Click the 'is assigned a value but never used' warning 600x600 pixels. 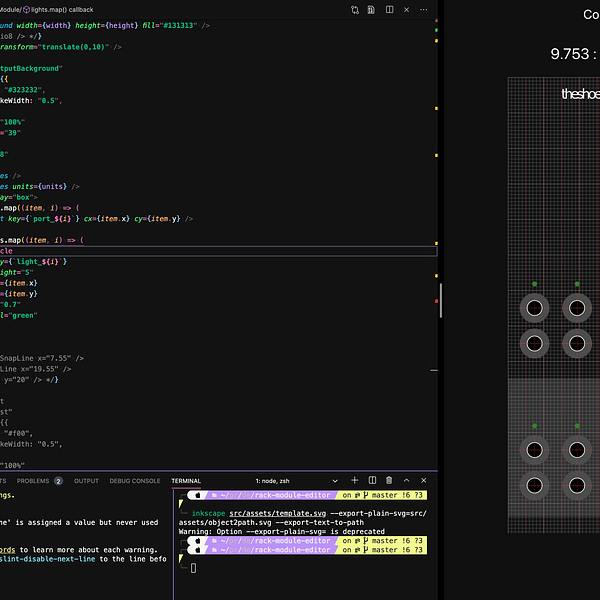tap(87, 522)
